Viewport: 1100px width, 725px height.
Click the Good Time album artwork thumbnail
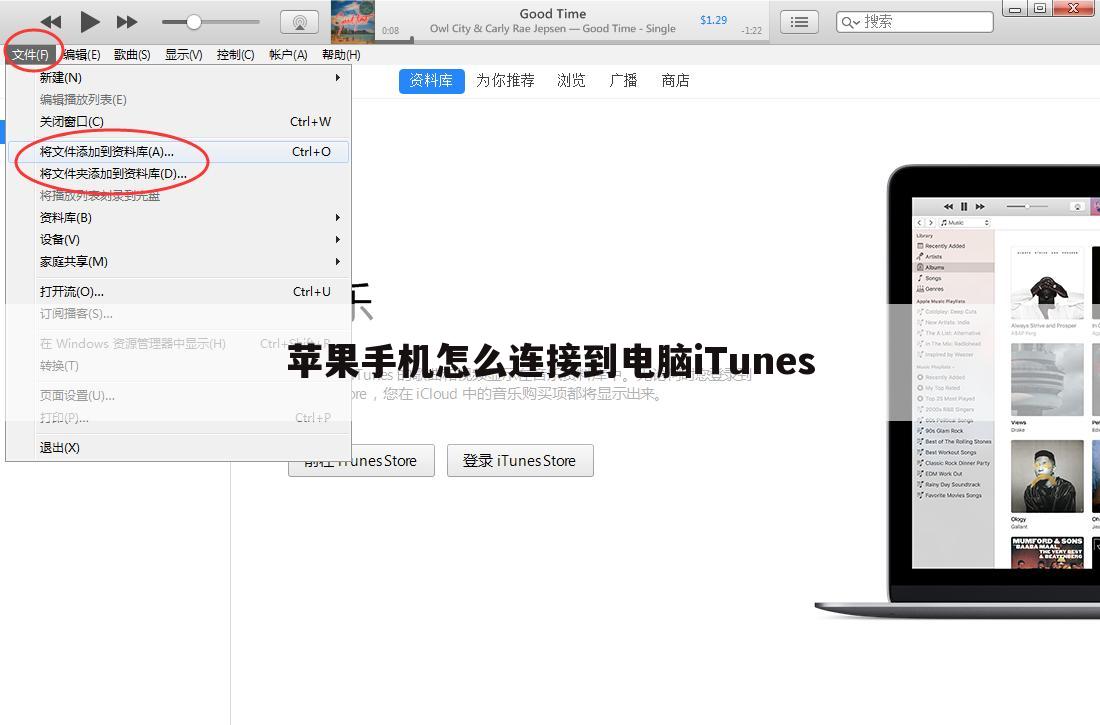353,22
